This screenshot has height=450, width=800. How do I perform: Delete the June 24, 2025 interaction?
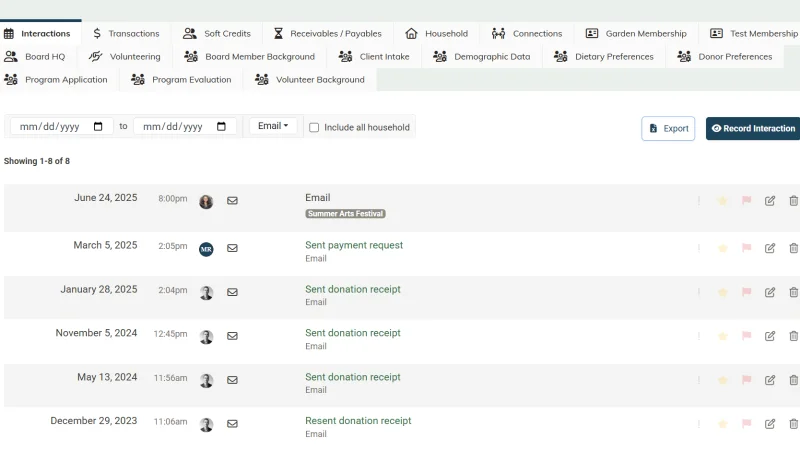pos(793,201)
